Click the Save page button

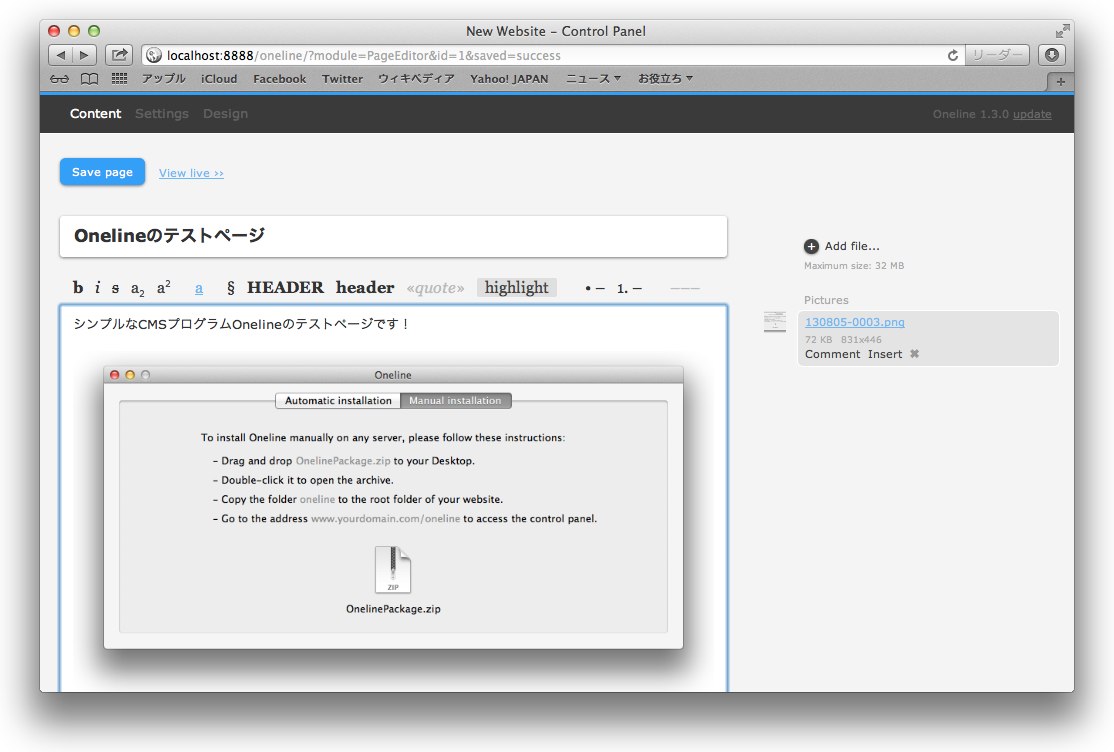(102, 172)
